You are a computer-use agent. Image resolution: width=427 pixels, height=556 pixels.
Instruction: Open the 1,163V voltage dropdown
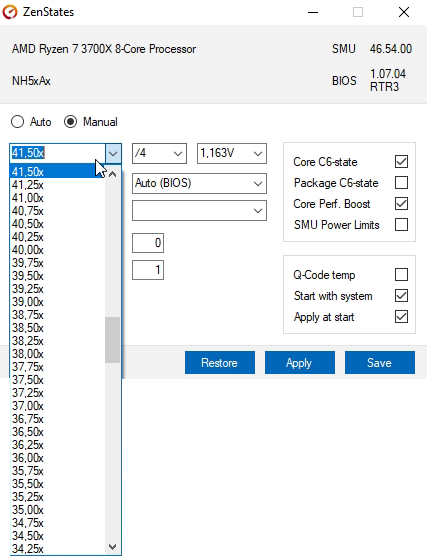[x=232, y=154]
